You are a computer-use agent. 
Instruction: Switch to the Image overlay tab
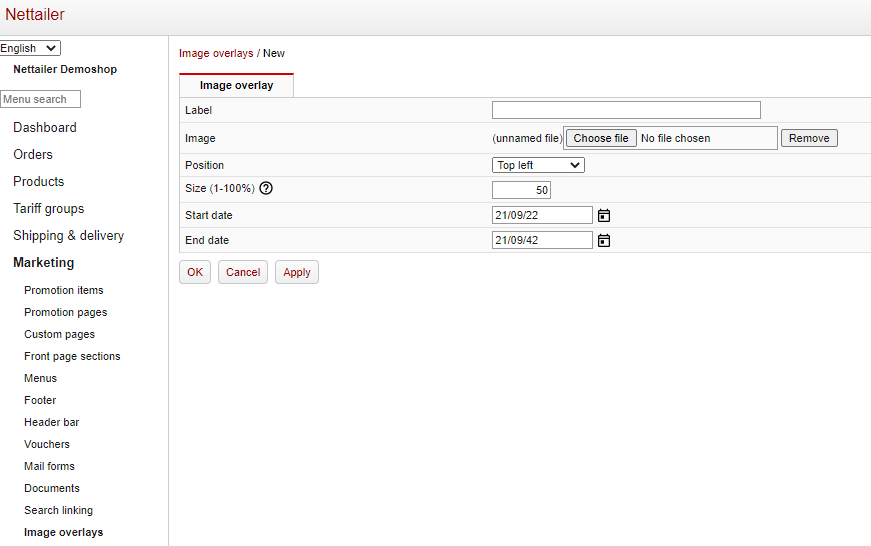point(236,86)
